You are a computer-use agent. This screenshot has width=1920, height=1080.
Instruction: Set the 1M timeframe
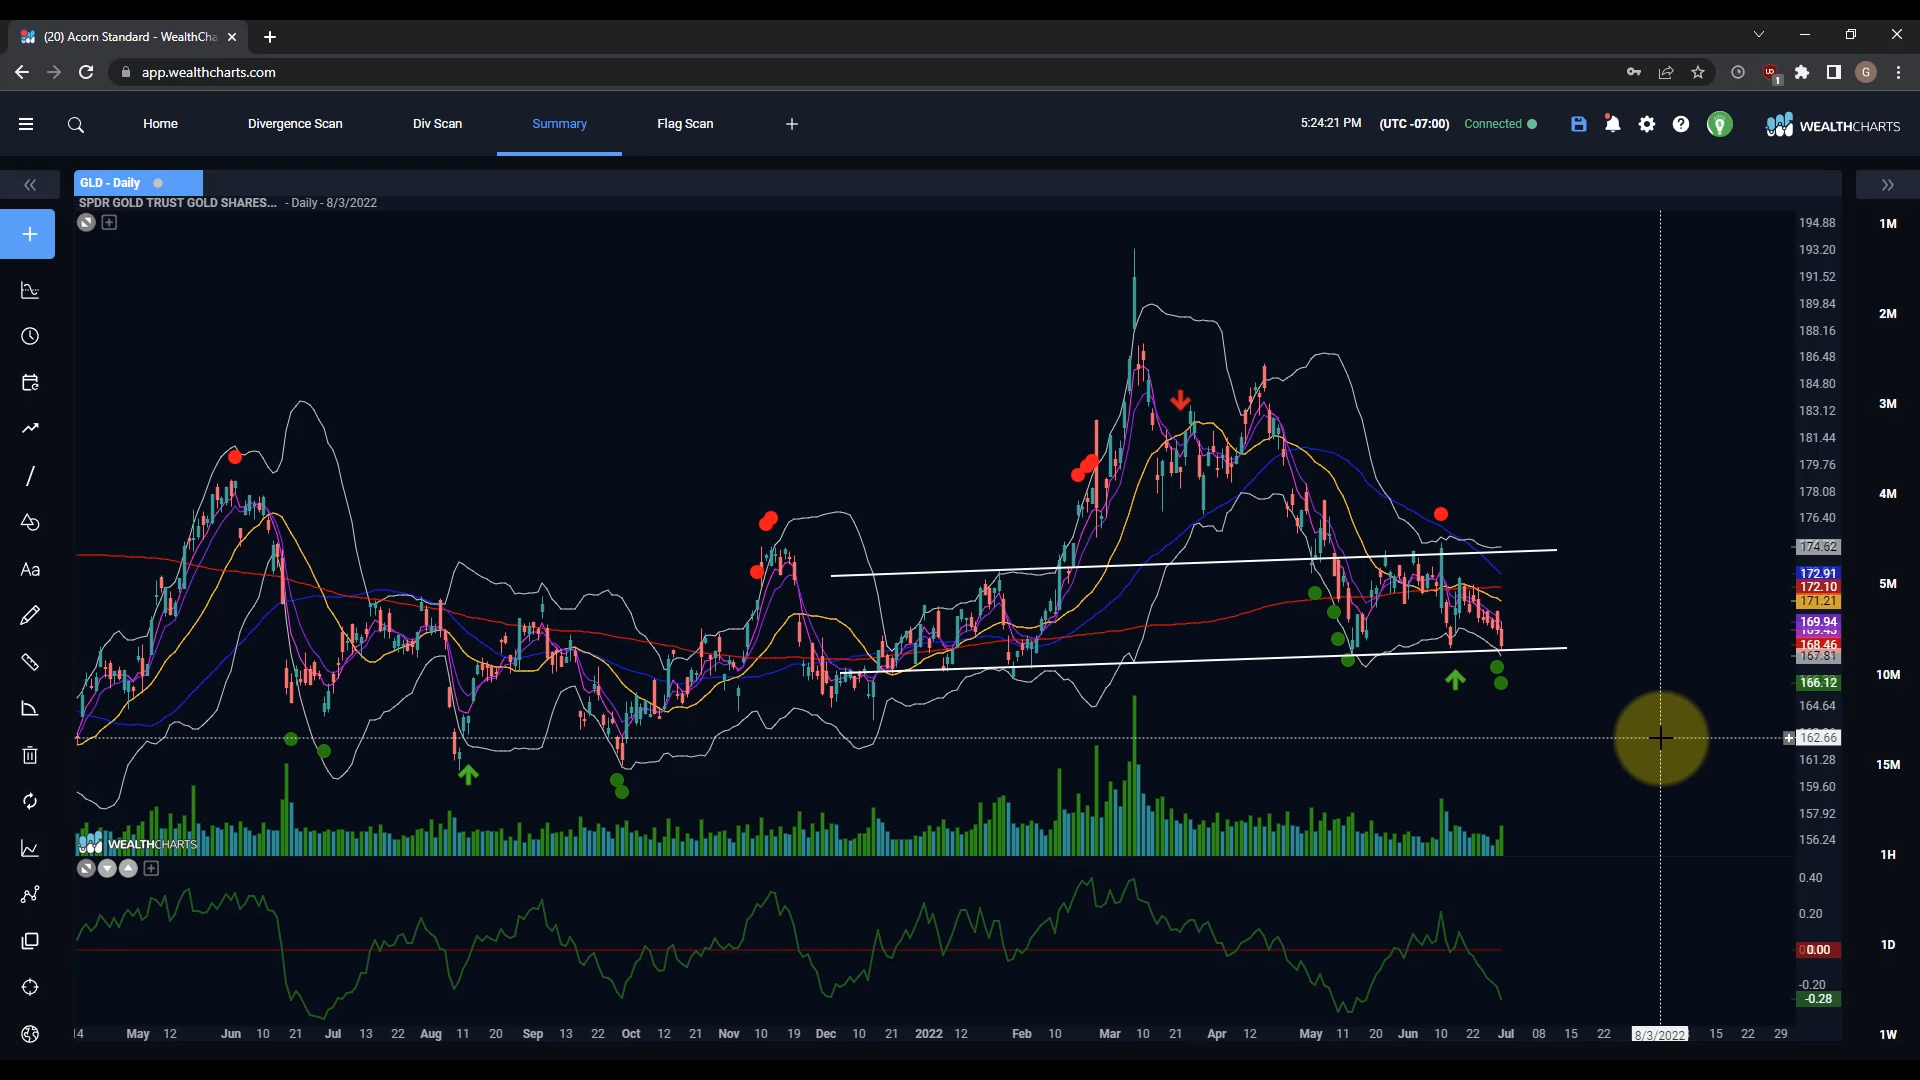click(1888, 224)
